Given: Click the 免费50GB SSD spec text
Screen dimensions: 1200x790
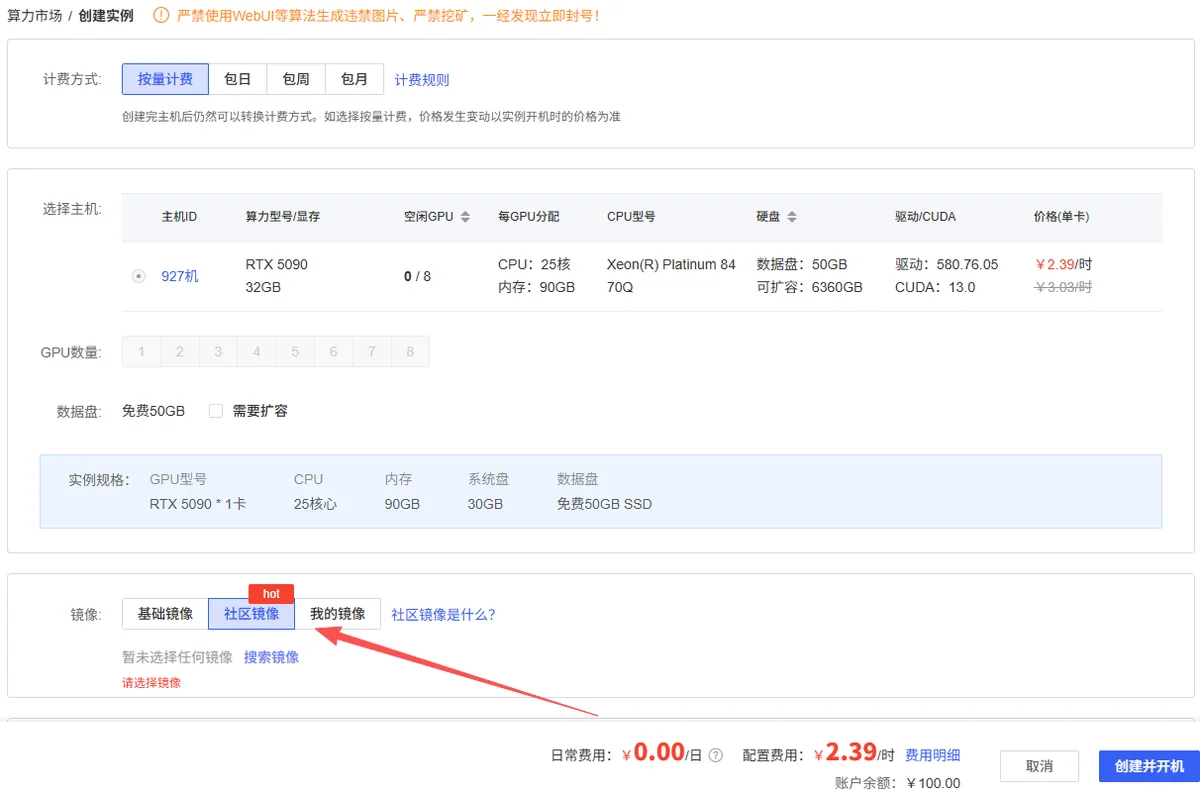Looking at the screenshot, I should point(604,504).
